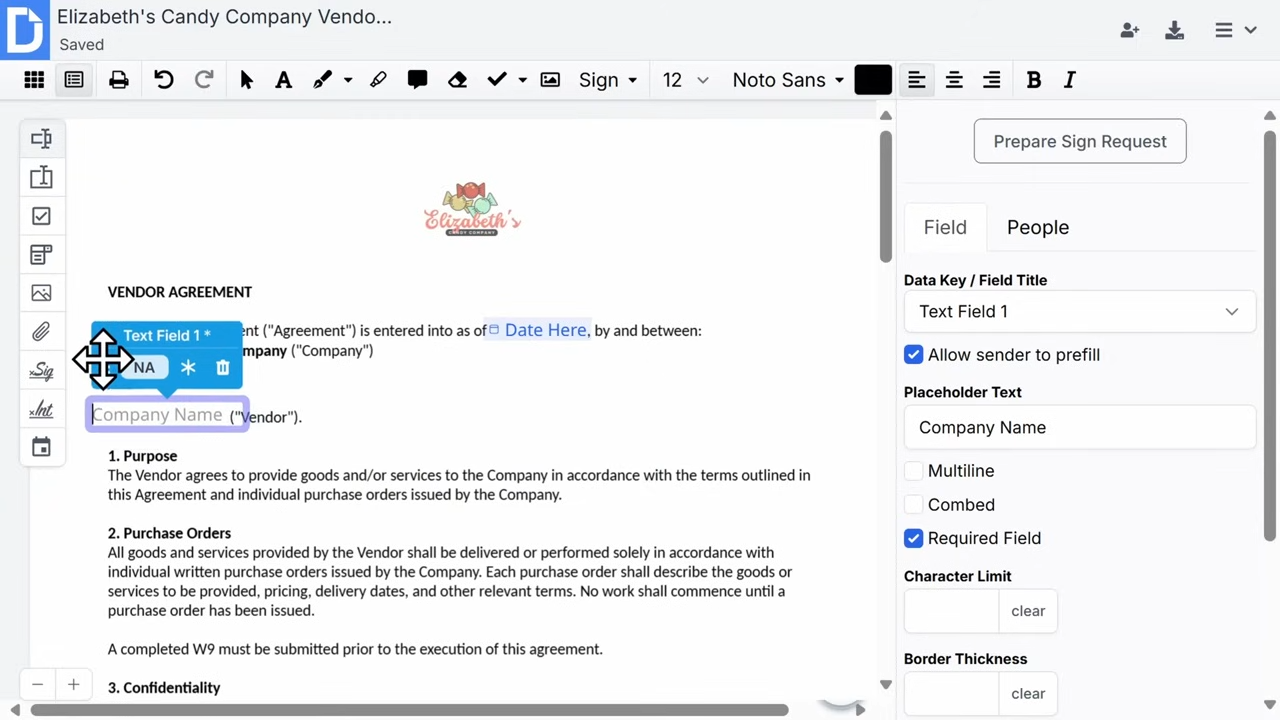Add an image field from the sidebar
The height and width of the screenshot is (720, 1280).
coord(41,293)
